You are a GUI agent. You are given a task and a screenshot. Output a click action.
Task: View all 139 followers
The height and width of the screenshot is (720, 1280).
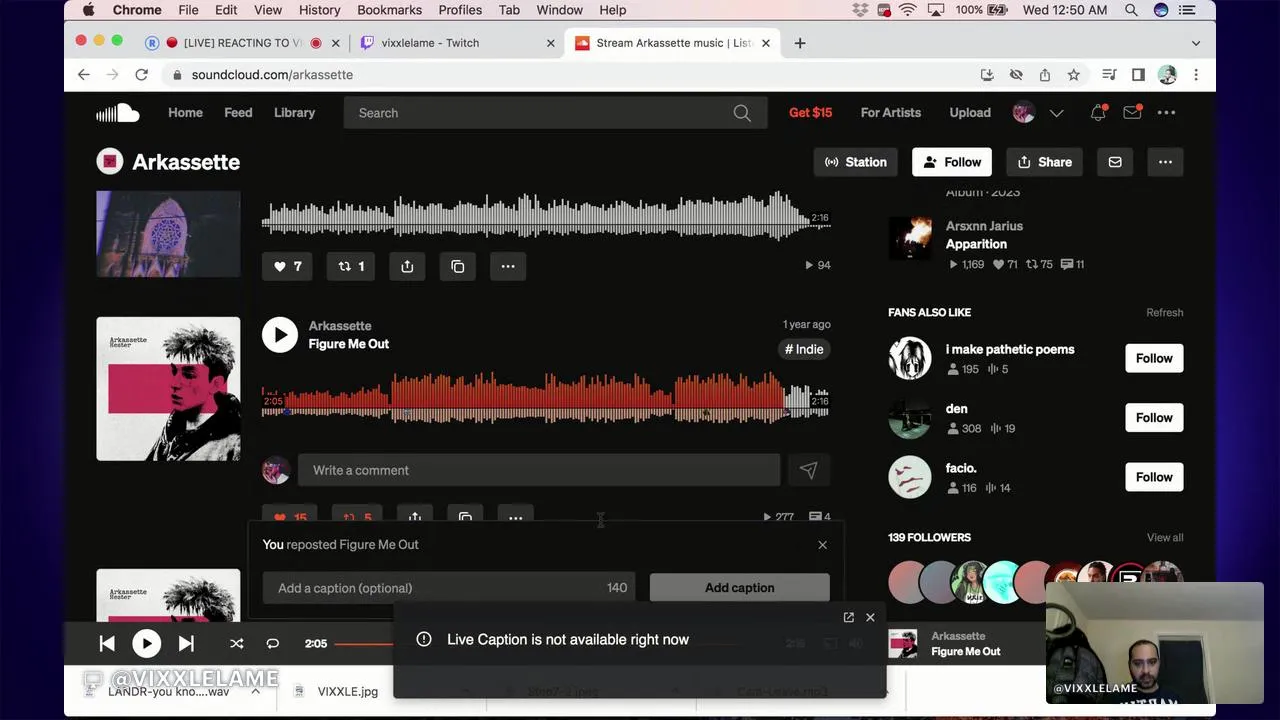point(1165,538)
